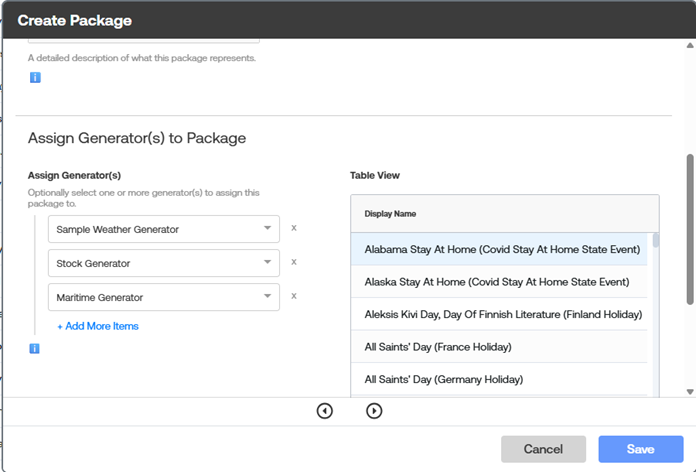Image resolution: width=696 pixels, height=472 pixels.
Task: Select Alabama Stay At Home row
Action: click(x=499, y=249)
